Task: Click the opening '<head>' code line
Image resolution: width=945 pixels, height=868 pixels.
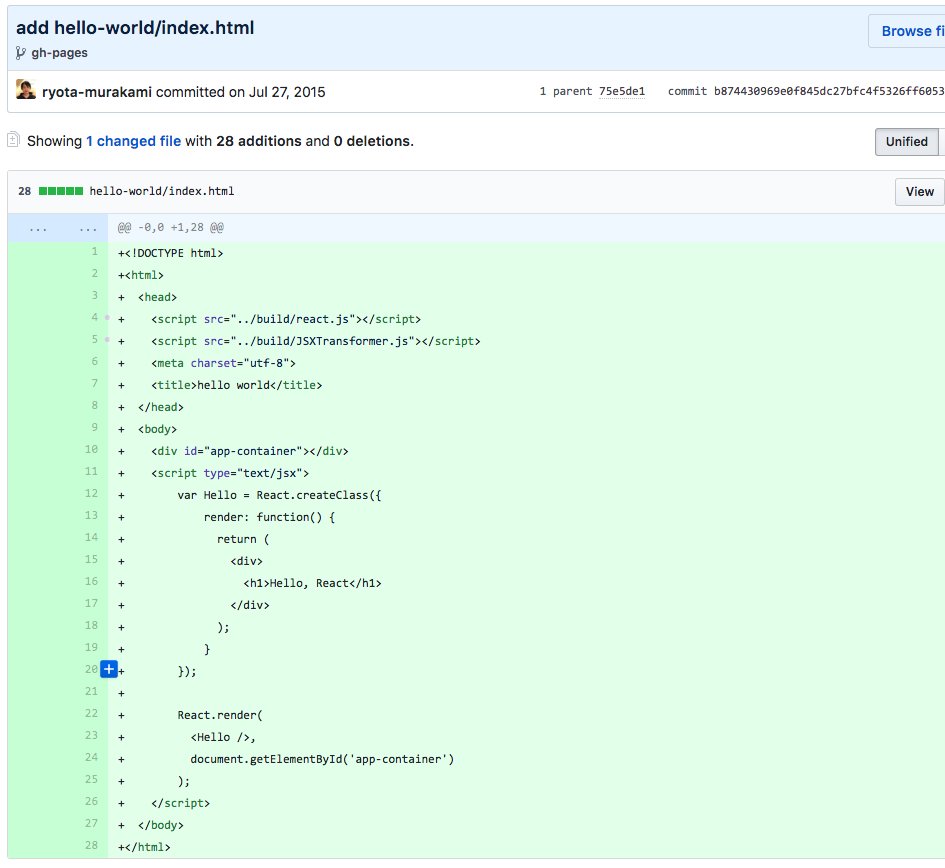Action: pos(157,297)
